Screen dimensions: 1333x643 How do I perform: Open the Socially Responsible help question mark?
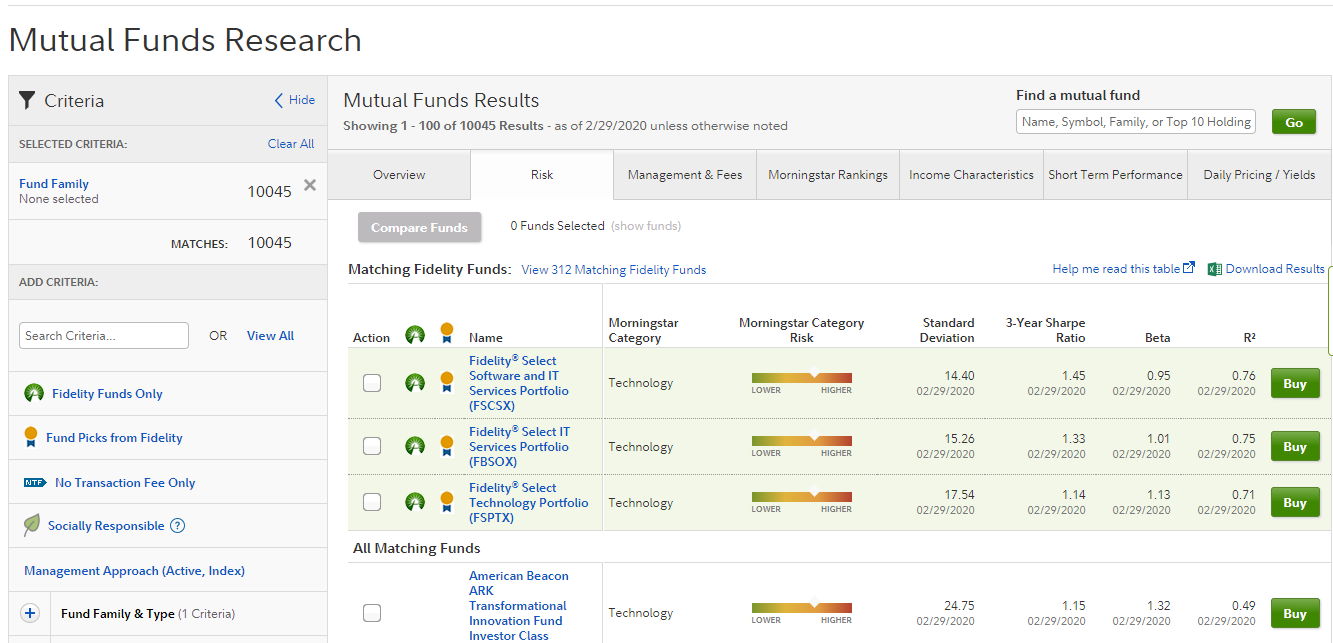coord(177,526)
